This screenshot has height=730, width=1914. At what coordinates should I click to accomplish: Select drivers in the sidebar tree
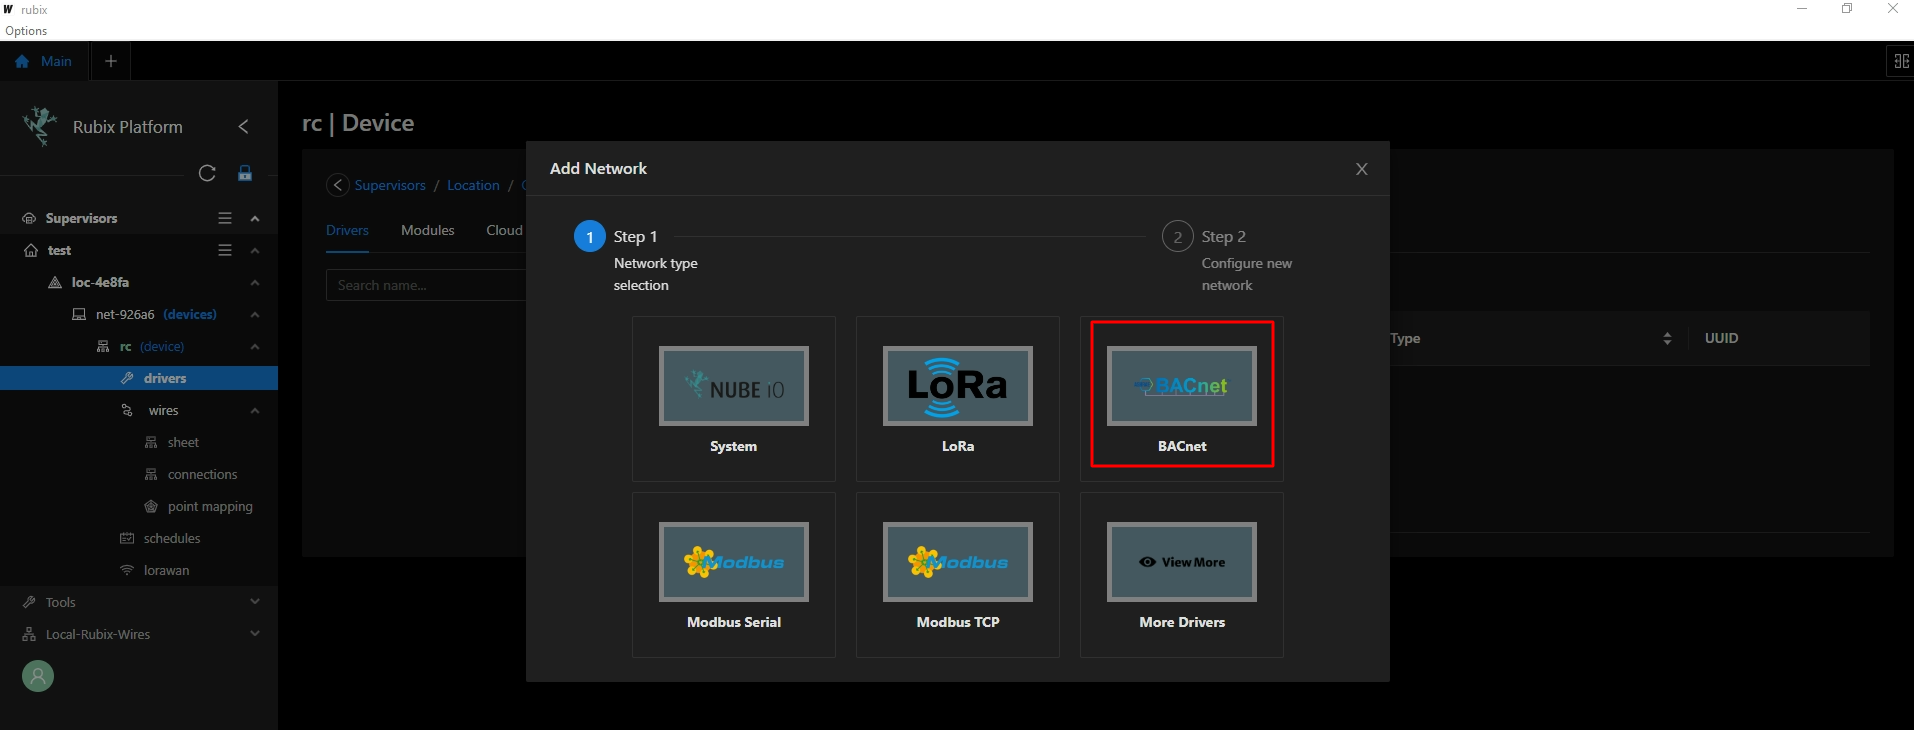139,378
